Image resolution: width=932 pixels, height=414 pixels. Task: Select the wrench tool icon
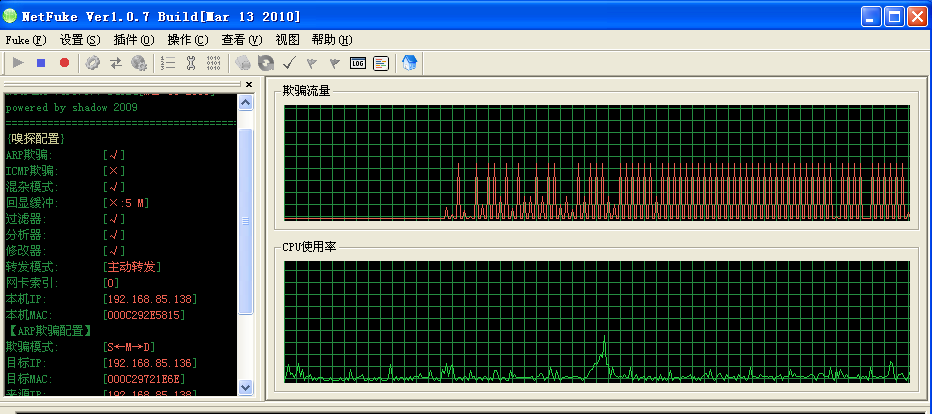coord(191,62)
